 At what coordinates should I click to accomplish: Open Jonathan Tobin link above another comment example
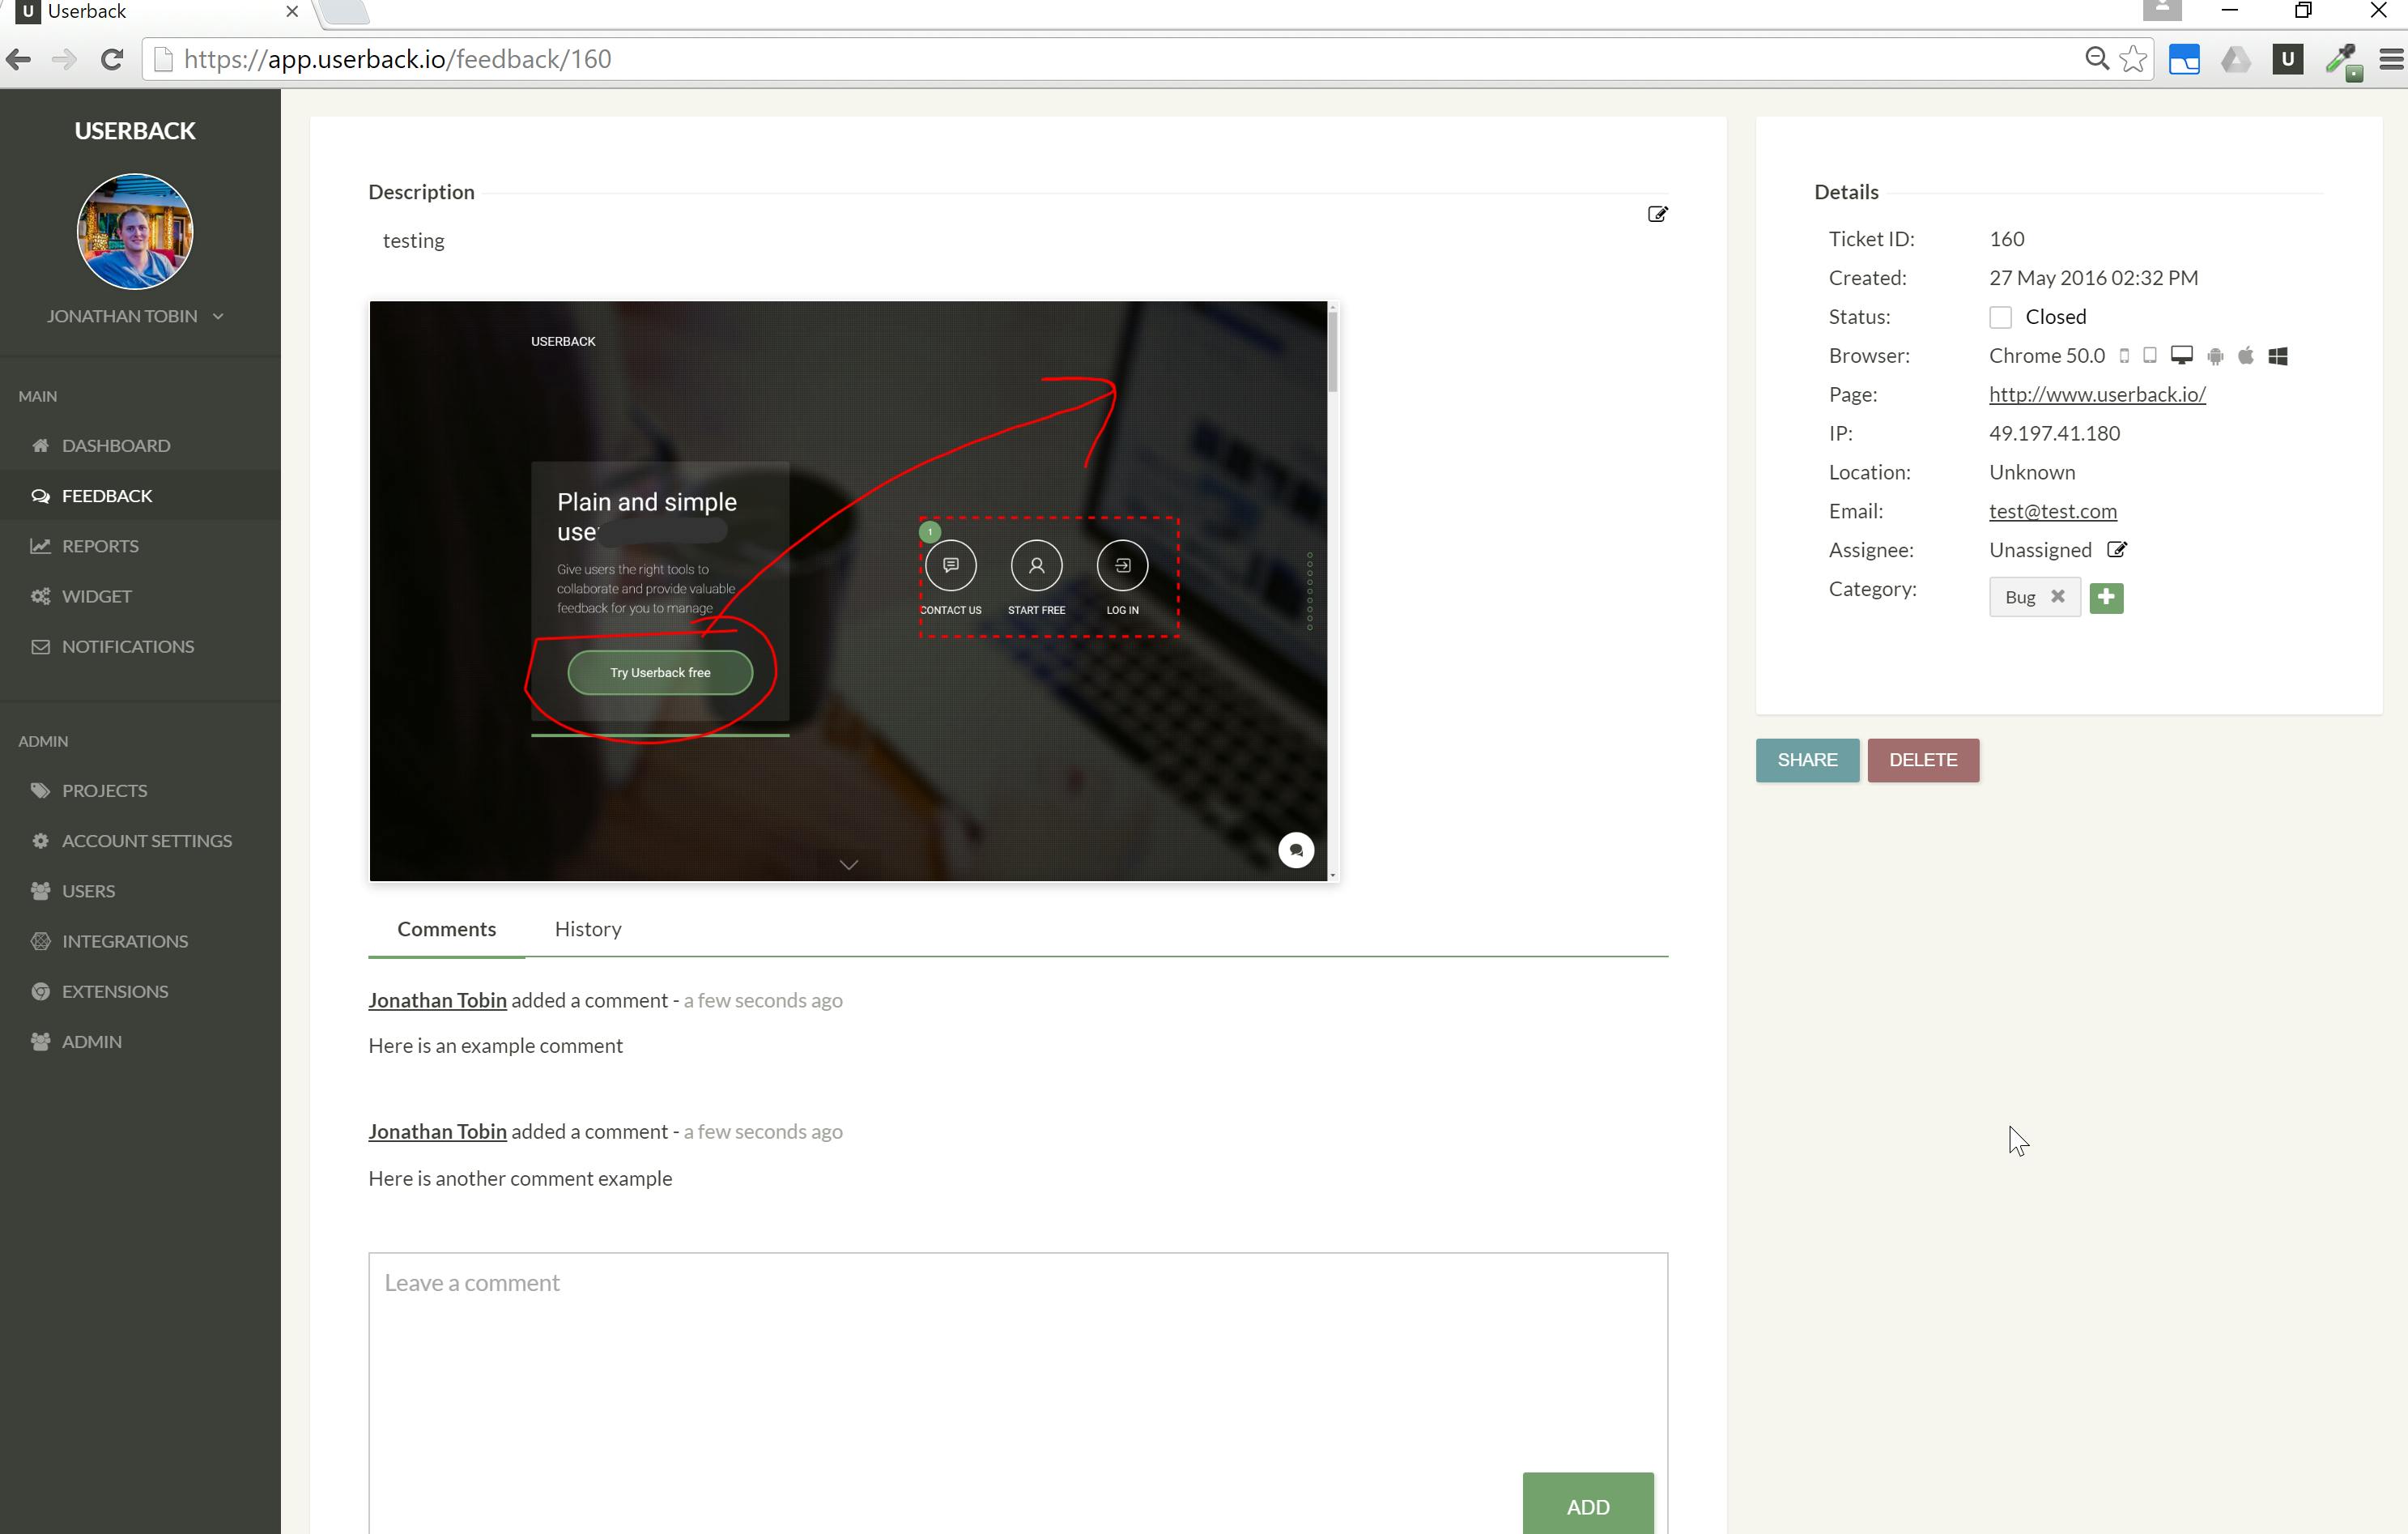pyautogui.click(x=437, y=1131)
